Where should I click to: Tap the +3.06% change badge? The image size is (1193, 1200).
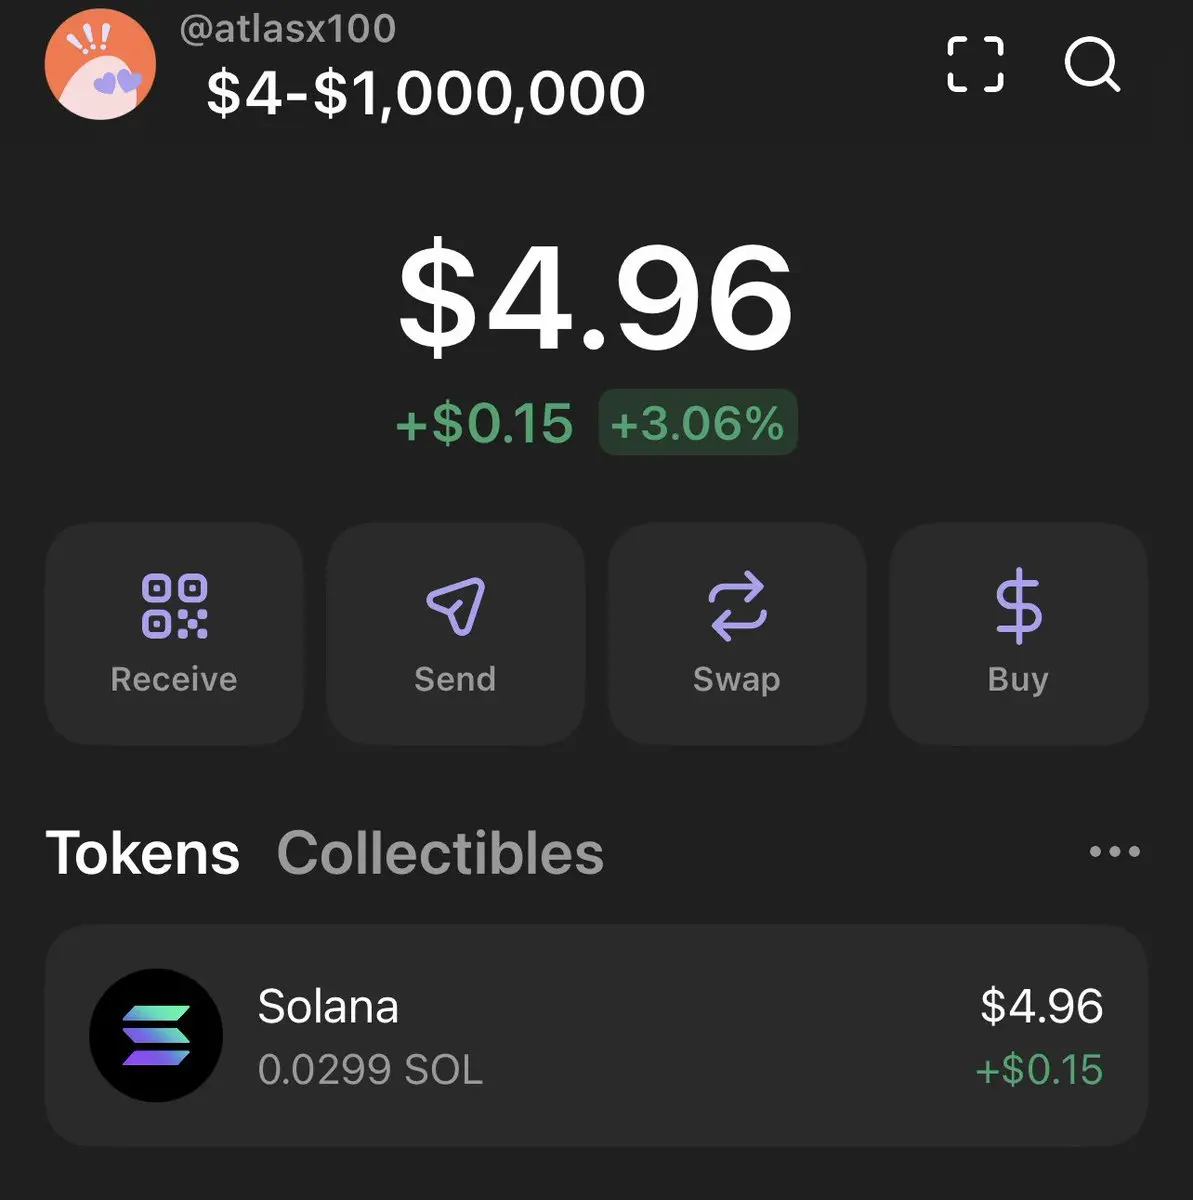pyautogui.click(x=698, y=423)
